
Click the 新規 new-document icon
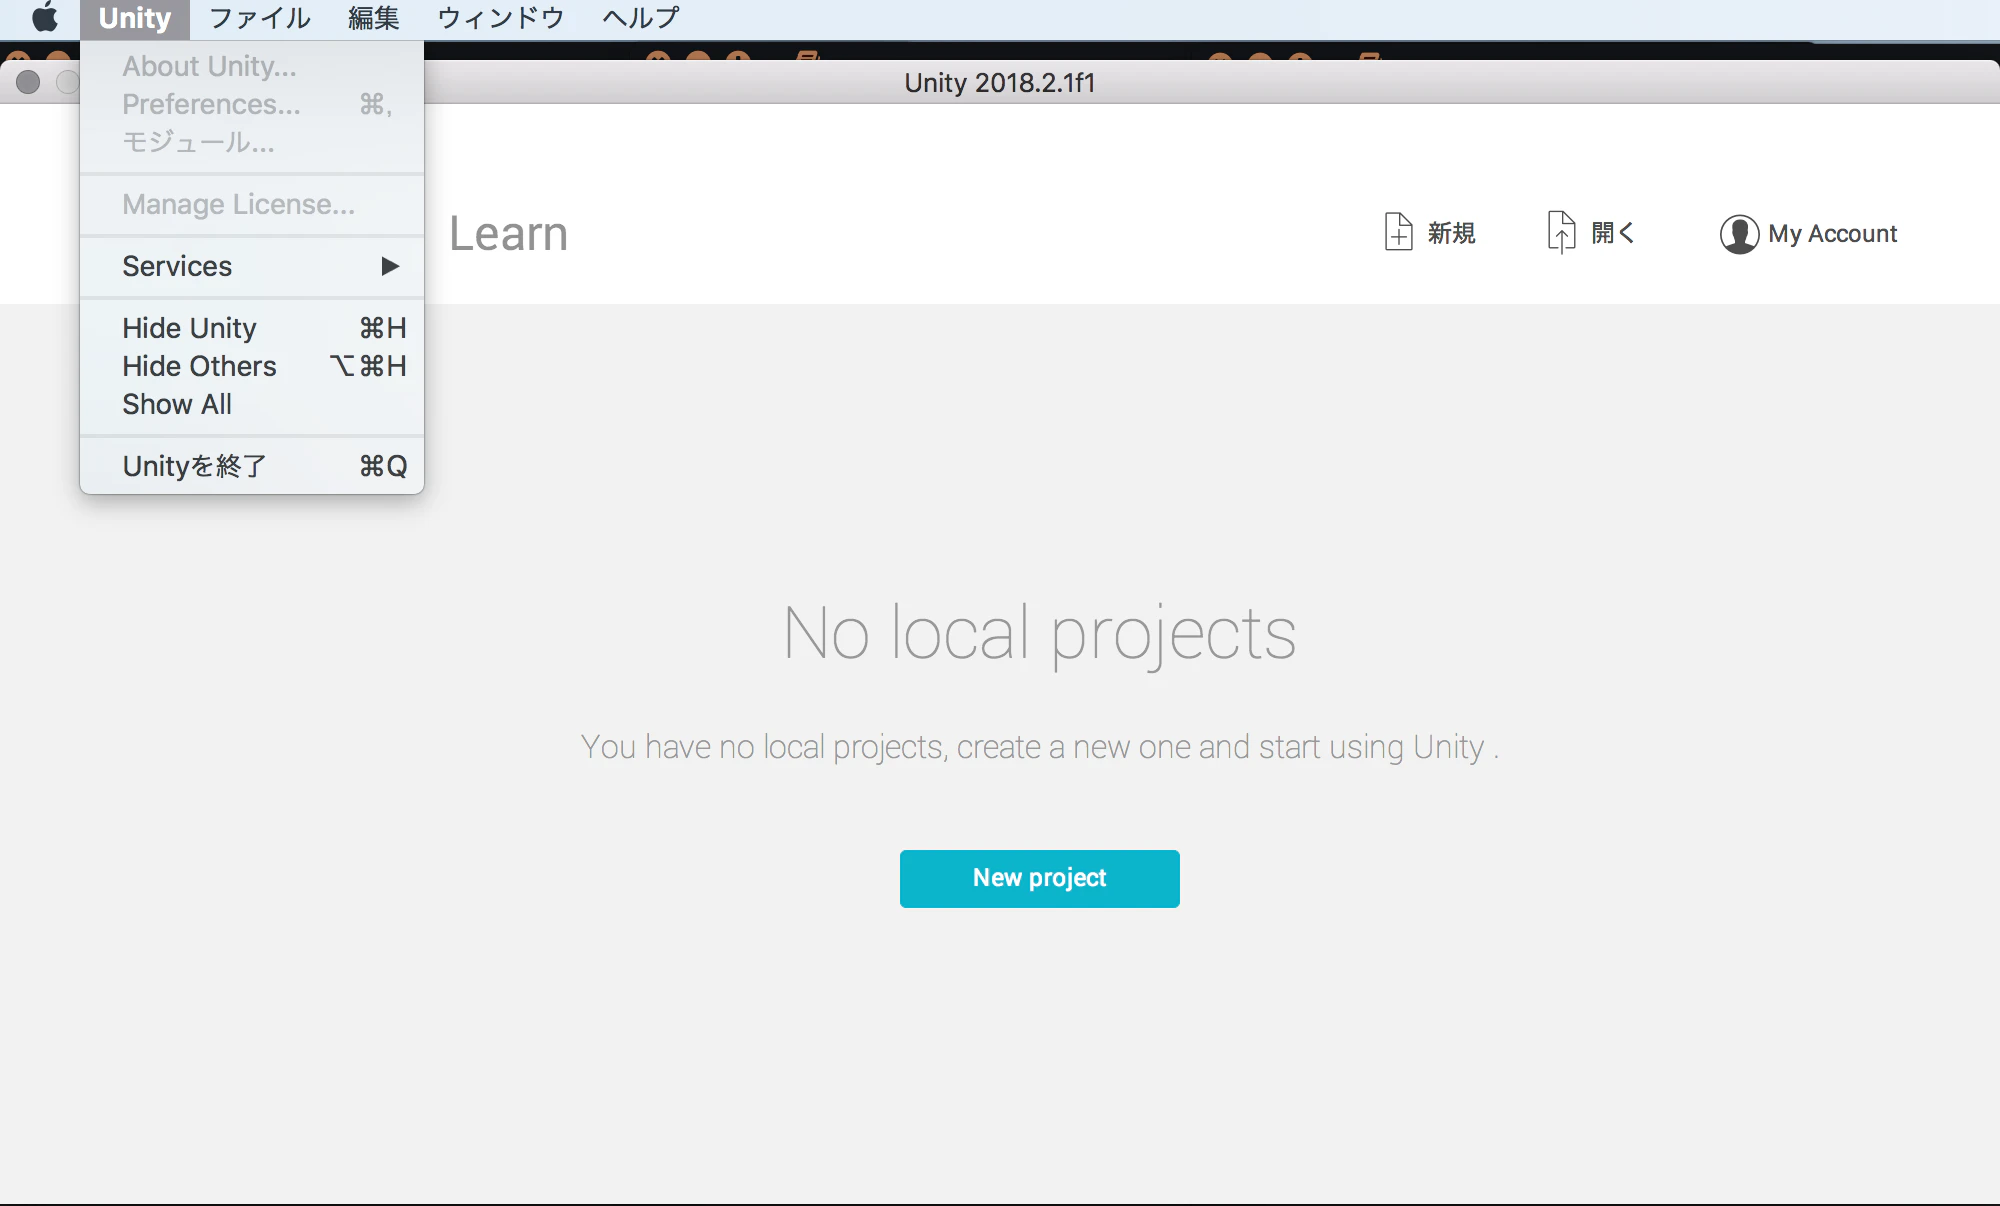tap(1398, 232)
